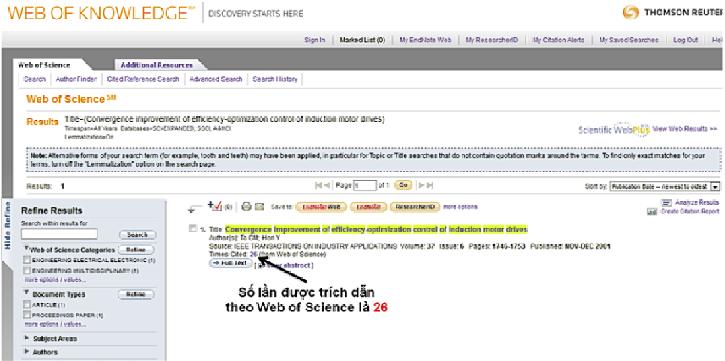Expand the Authors refine section
725x361 pixels.
(x=27, y=352)
